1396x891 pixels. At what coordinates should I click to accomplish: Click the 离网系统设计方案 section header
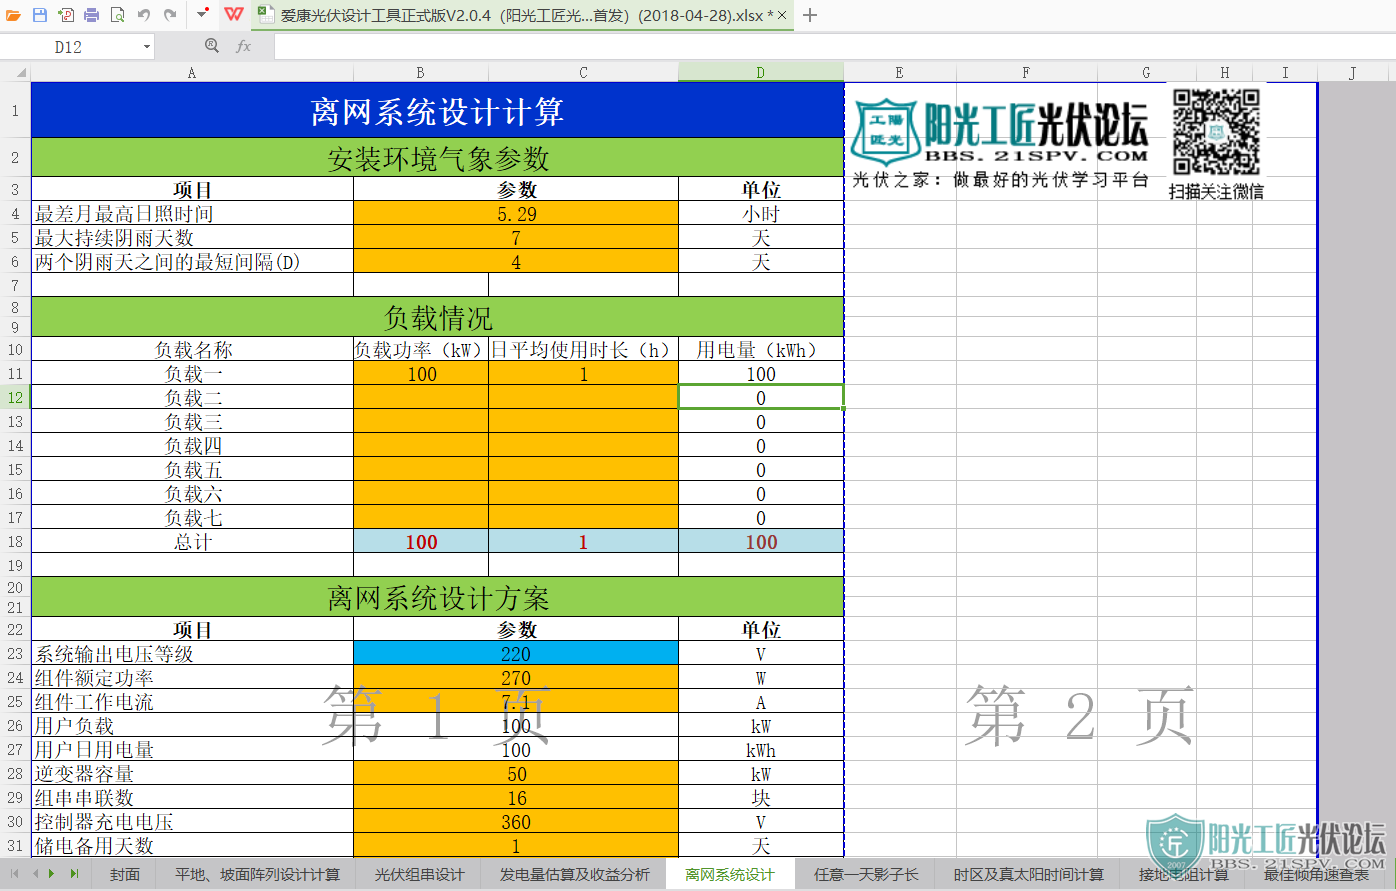coord(438,597)
